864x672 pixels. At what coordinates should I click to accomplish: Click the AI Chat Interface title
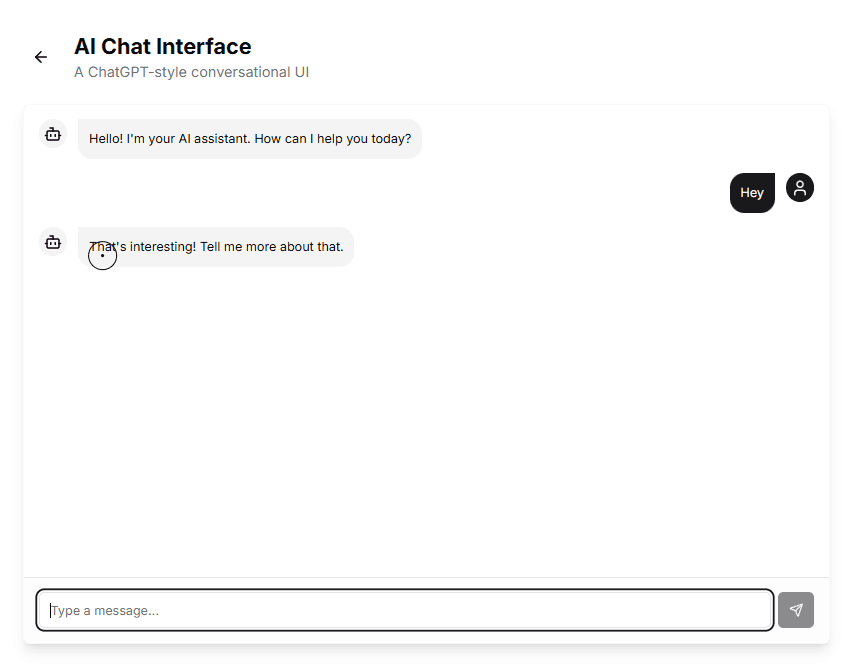click(x=163, y=46)
